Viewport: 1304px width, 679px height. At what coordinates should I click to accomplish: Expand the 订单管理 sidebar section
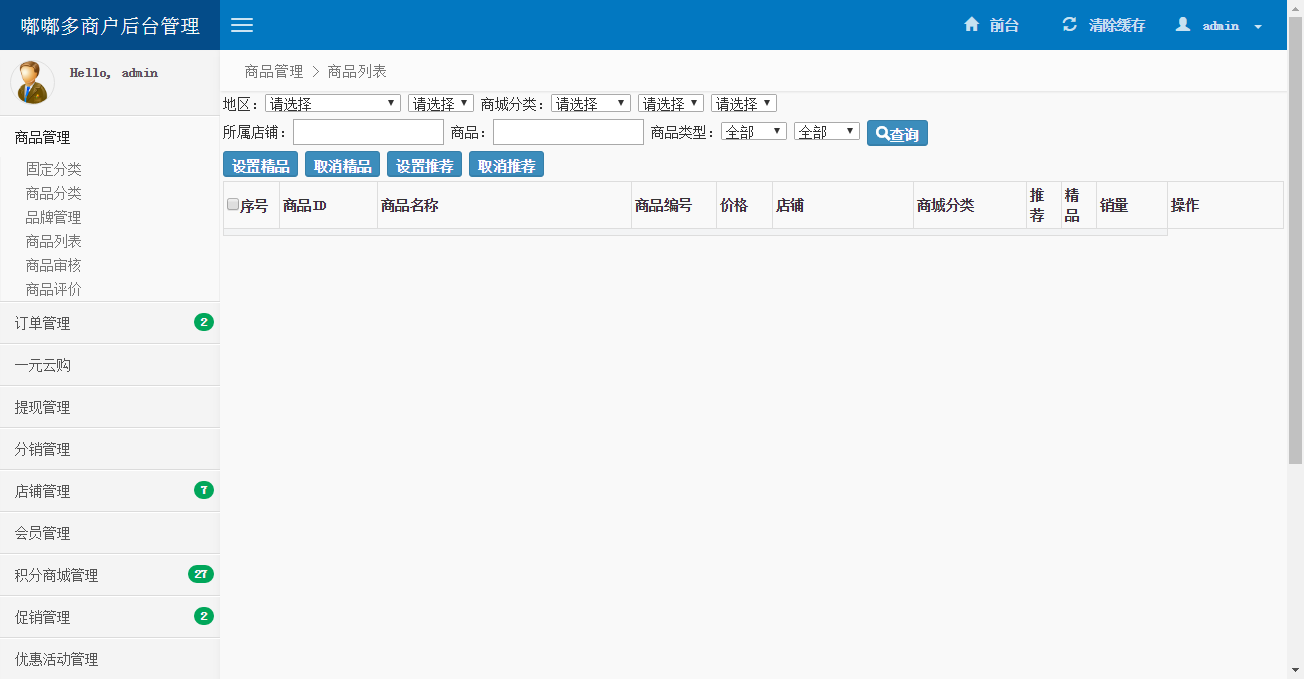pyautogui.click(x=110, y=323)
